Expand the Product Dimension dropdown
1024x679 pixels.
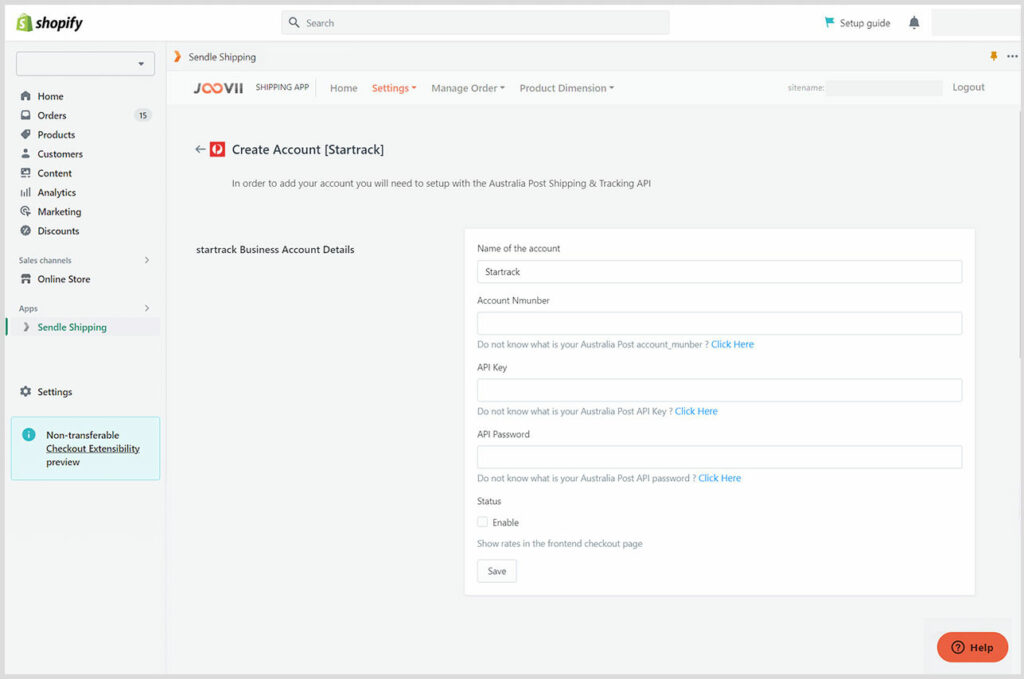(x=566, y=88)
